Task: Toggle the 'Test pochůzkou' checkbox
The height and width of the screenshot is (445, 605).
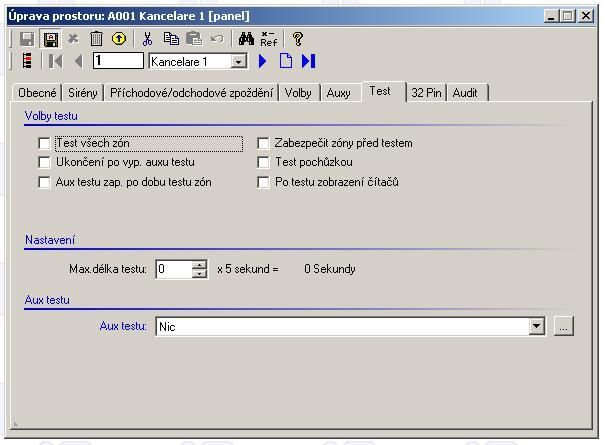Action: (264, 162)
